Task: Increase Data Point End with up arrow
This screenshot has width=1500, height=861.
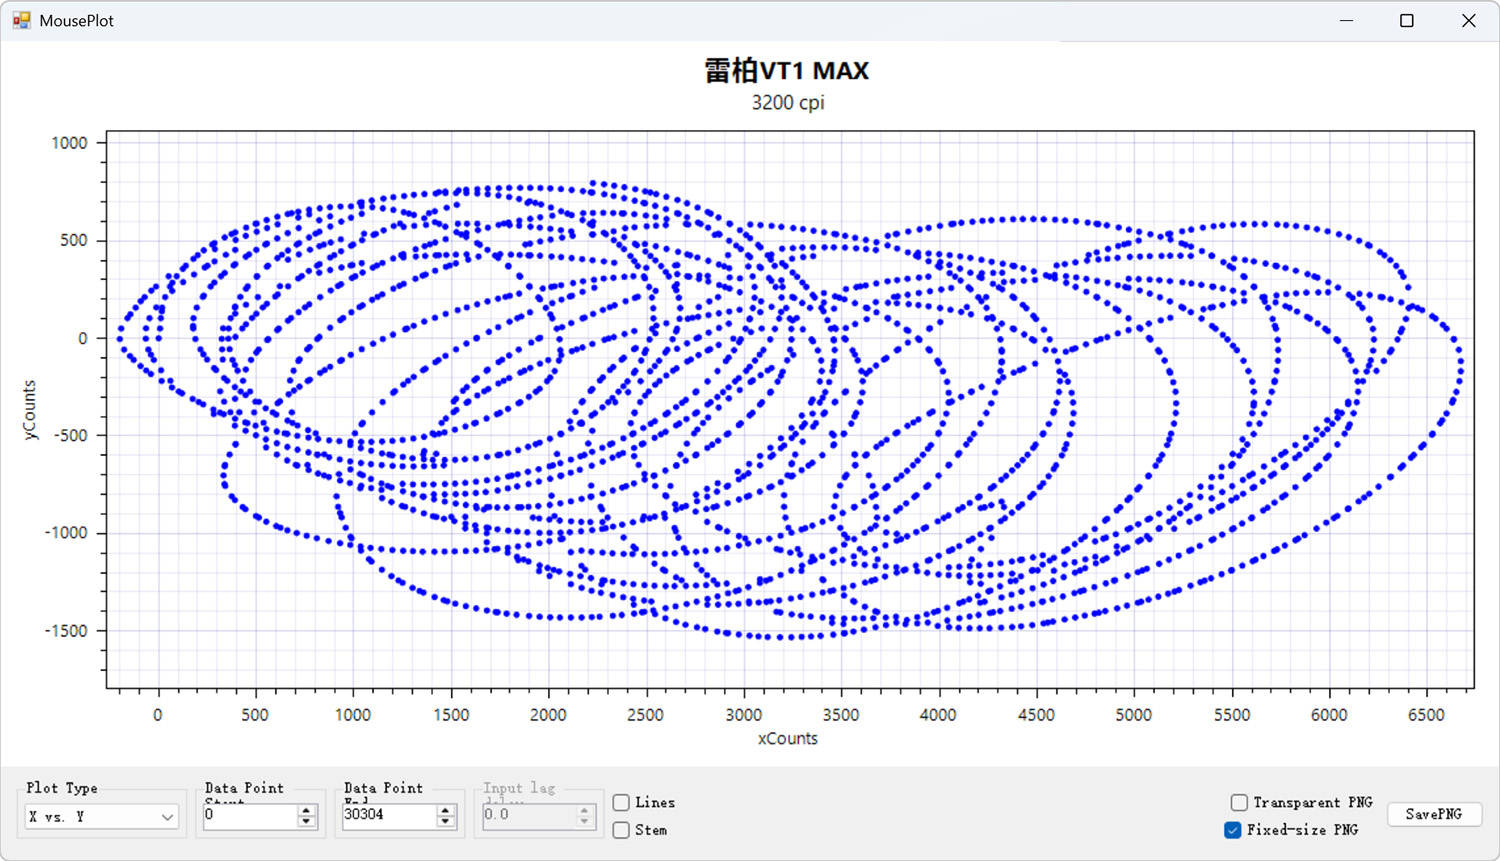Action: coord(445,811)
